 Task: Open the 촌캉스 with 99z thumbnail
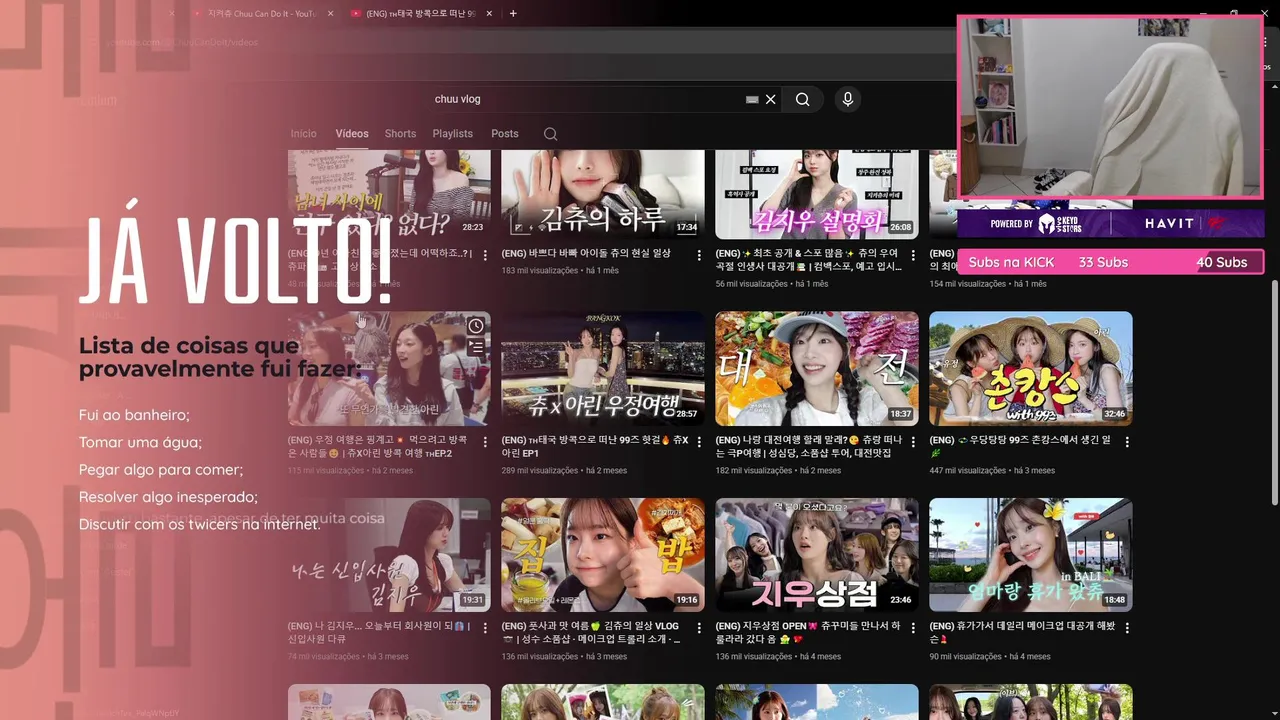pyautogui.click(x=1031, y=368)
